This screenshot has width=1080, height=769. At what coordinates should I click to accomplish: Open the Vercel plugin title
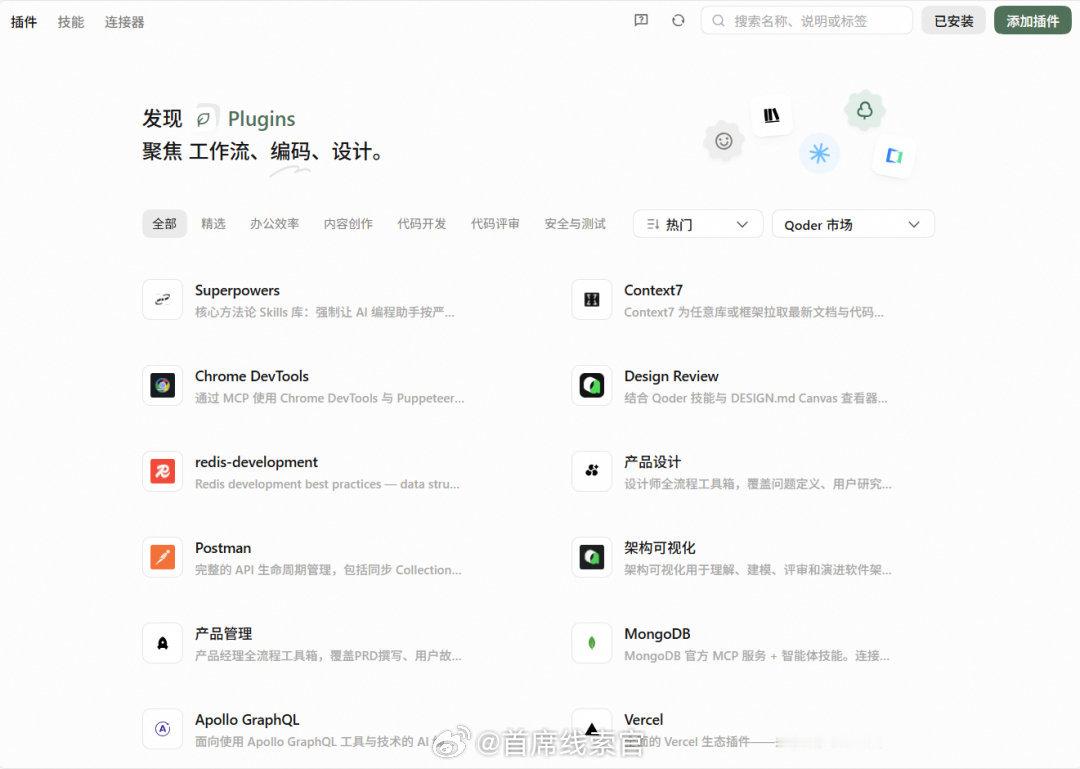coord(643,719)
